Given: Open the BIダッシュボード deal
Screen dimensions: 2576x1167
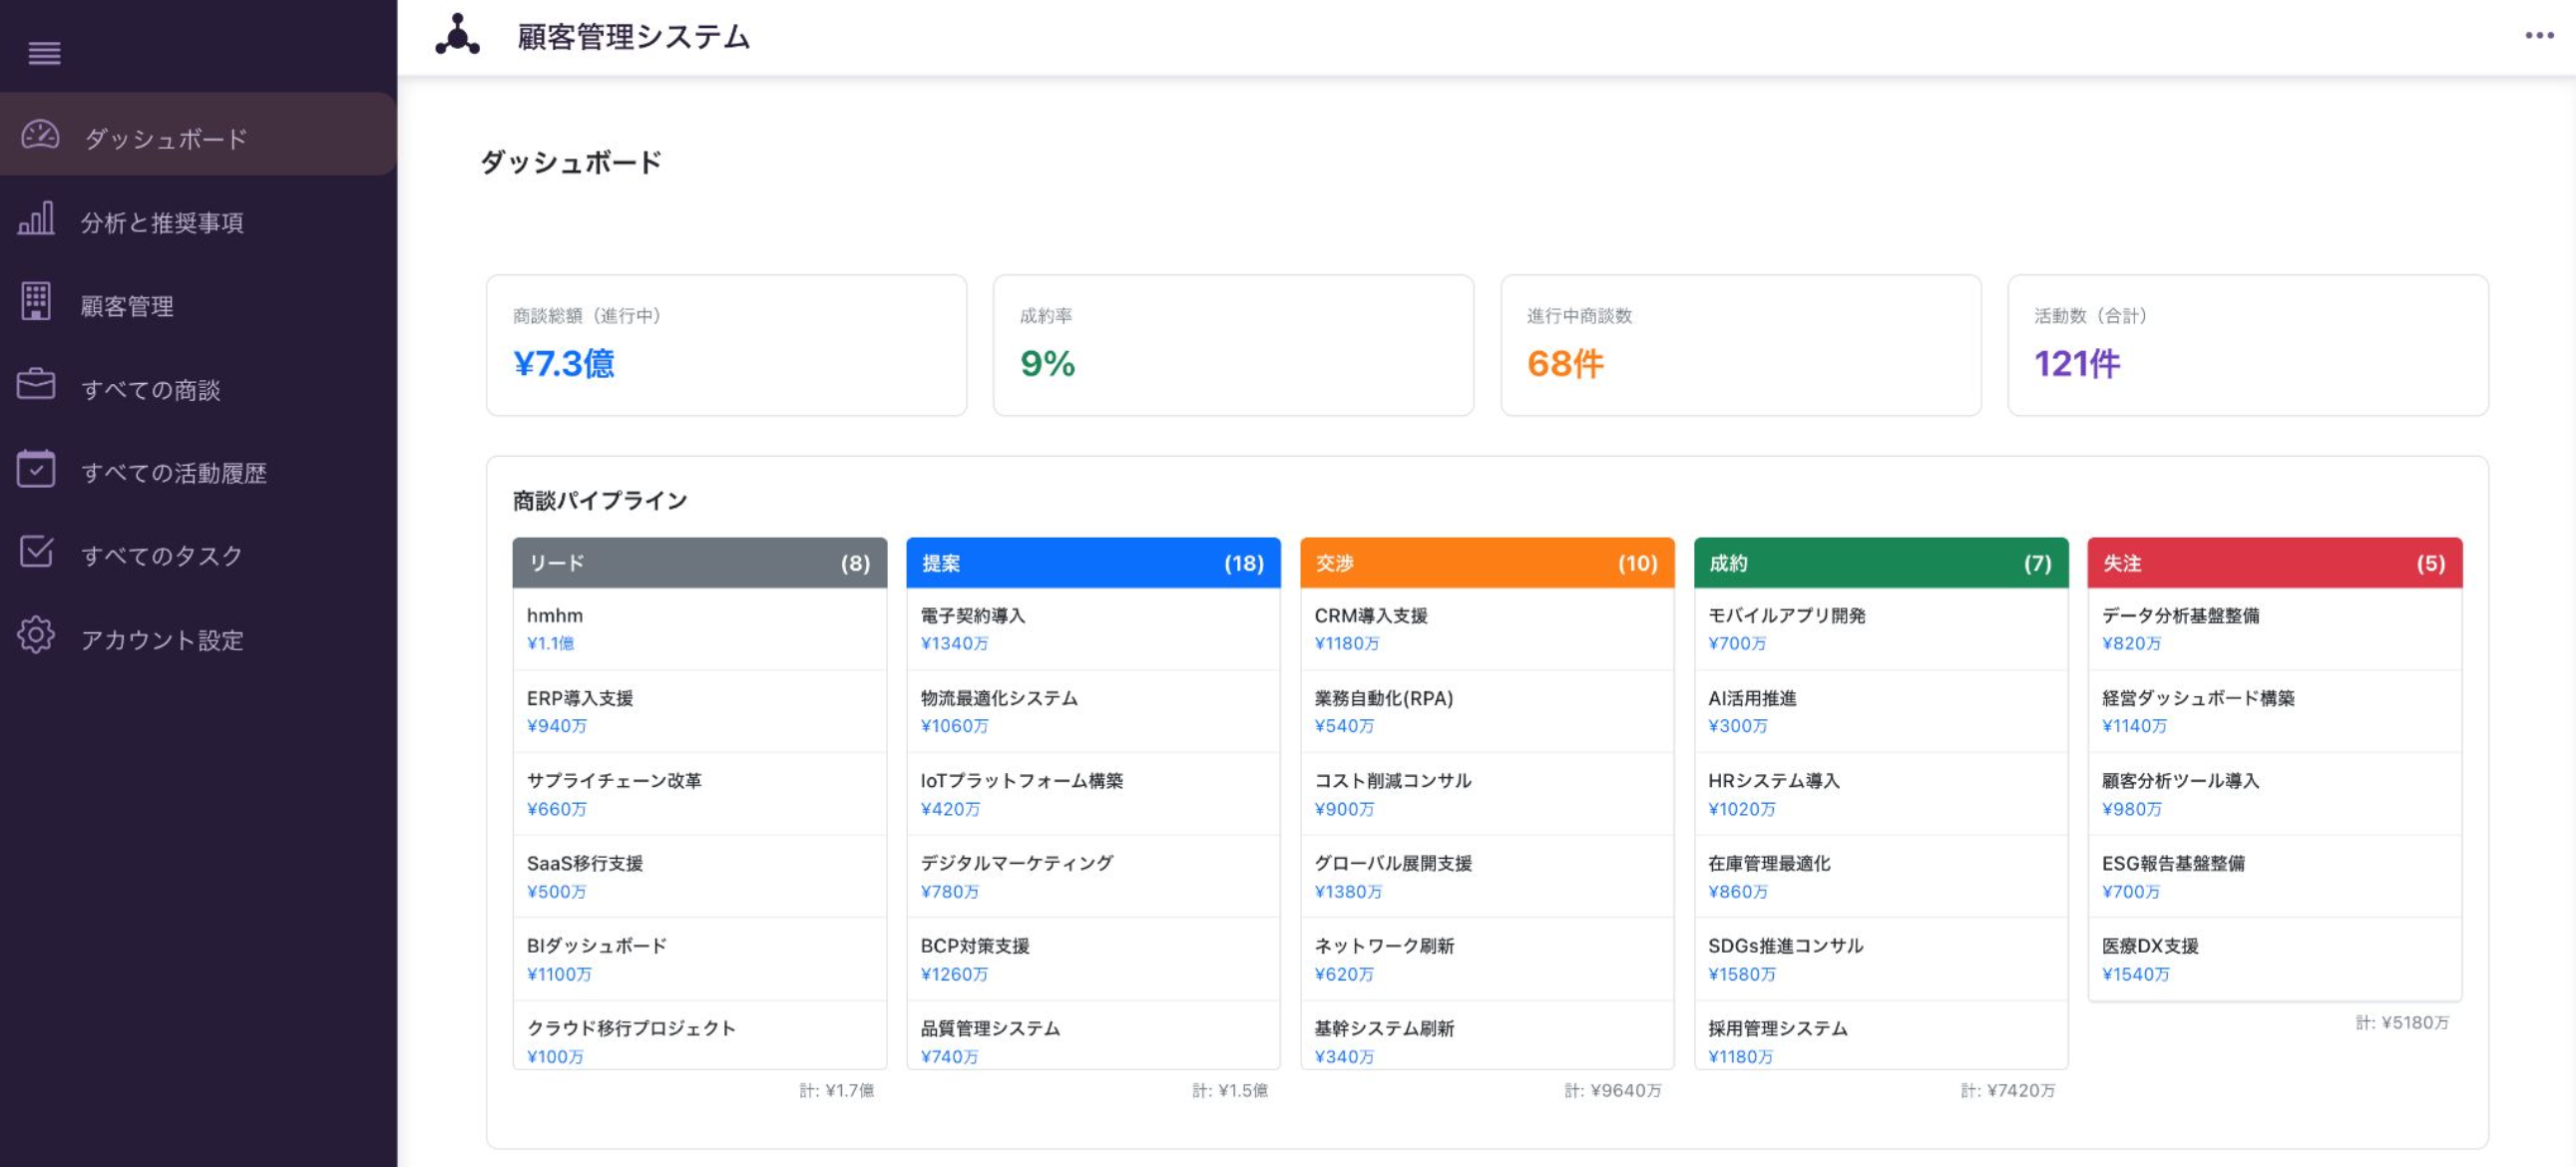Looking at the screenshot, I should coord(700,959).
